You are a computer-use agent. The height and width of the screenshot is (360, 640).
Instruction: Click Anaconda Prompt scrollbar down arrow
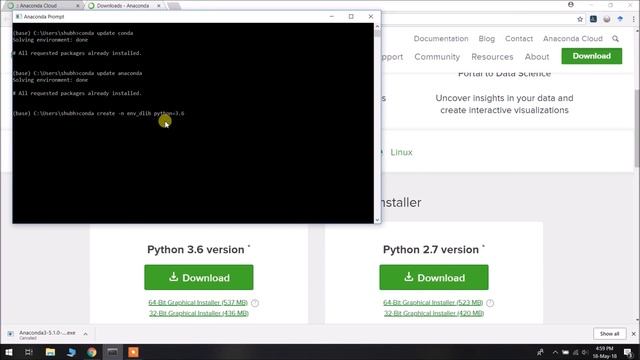click(378, 220)
